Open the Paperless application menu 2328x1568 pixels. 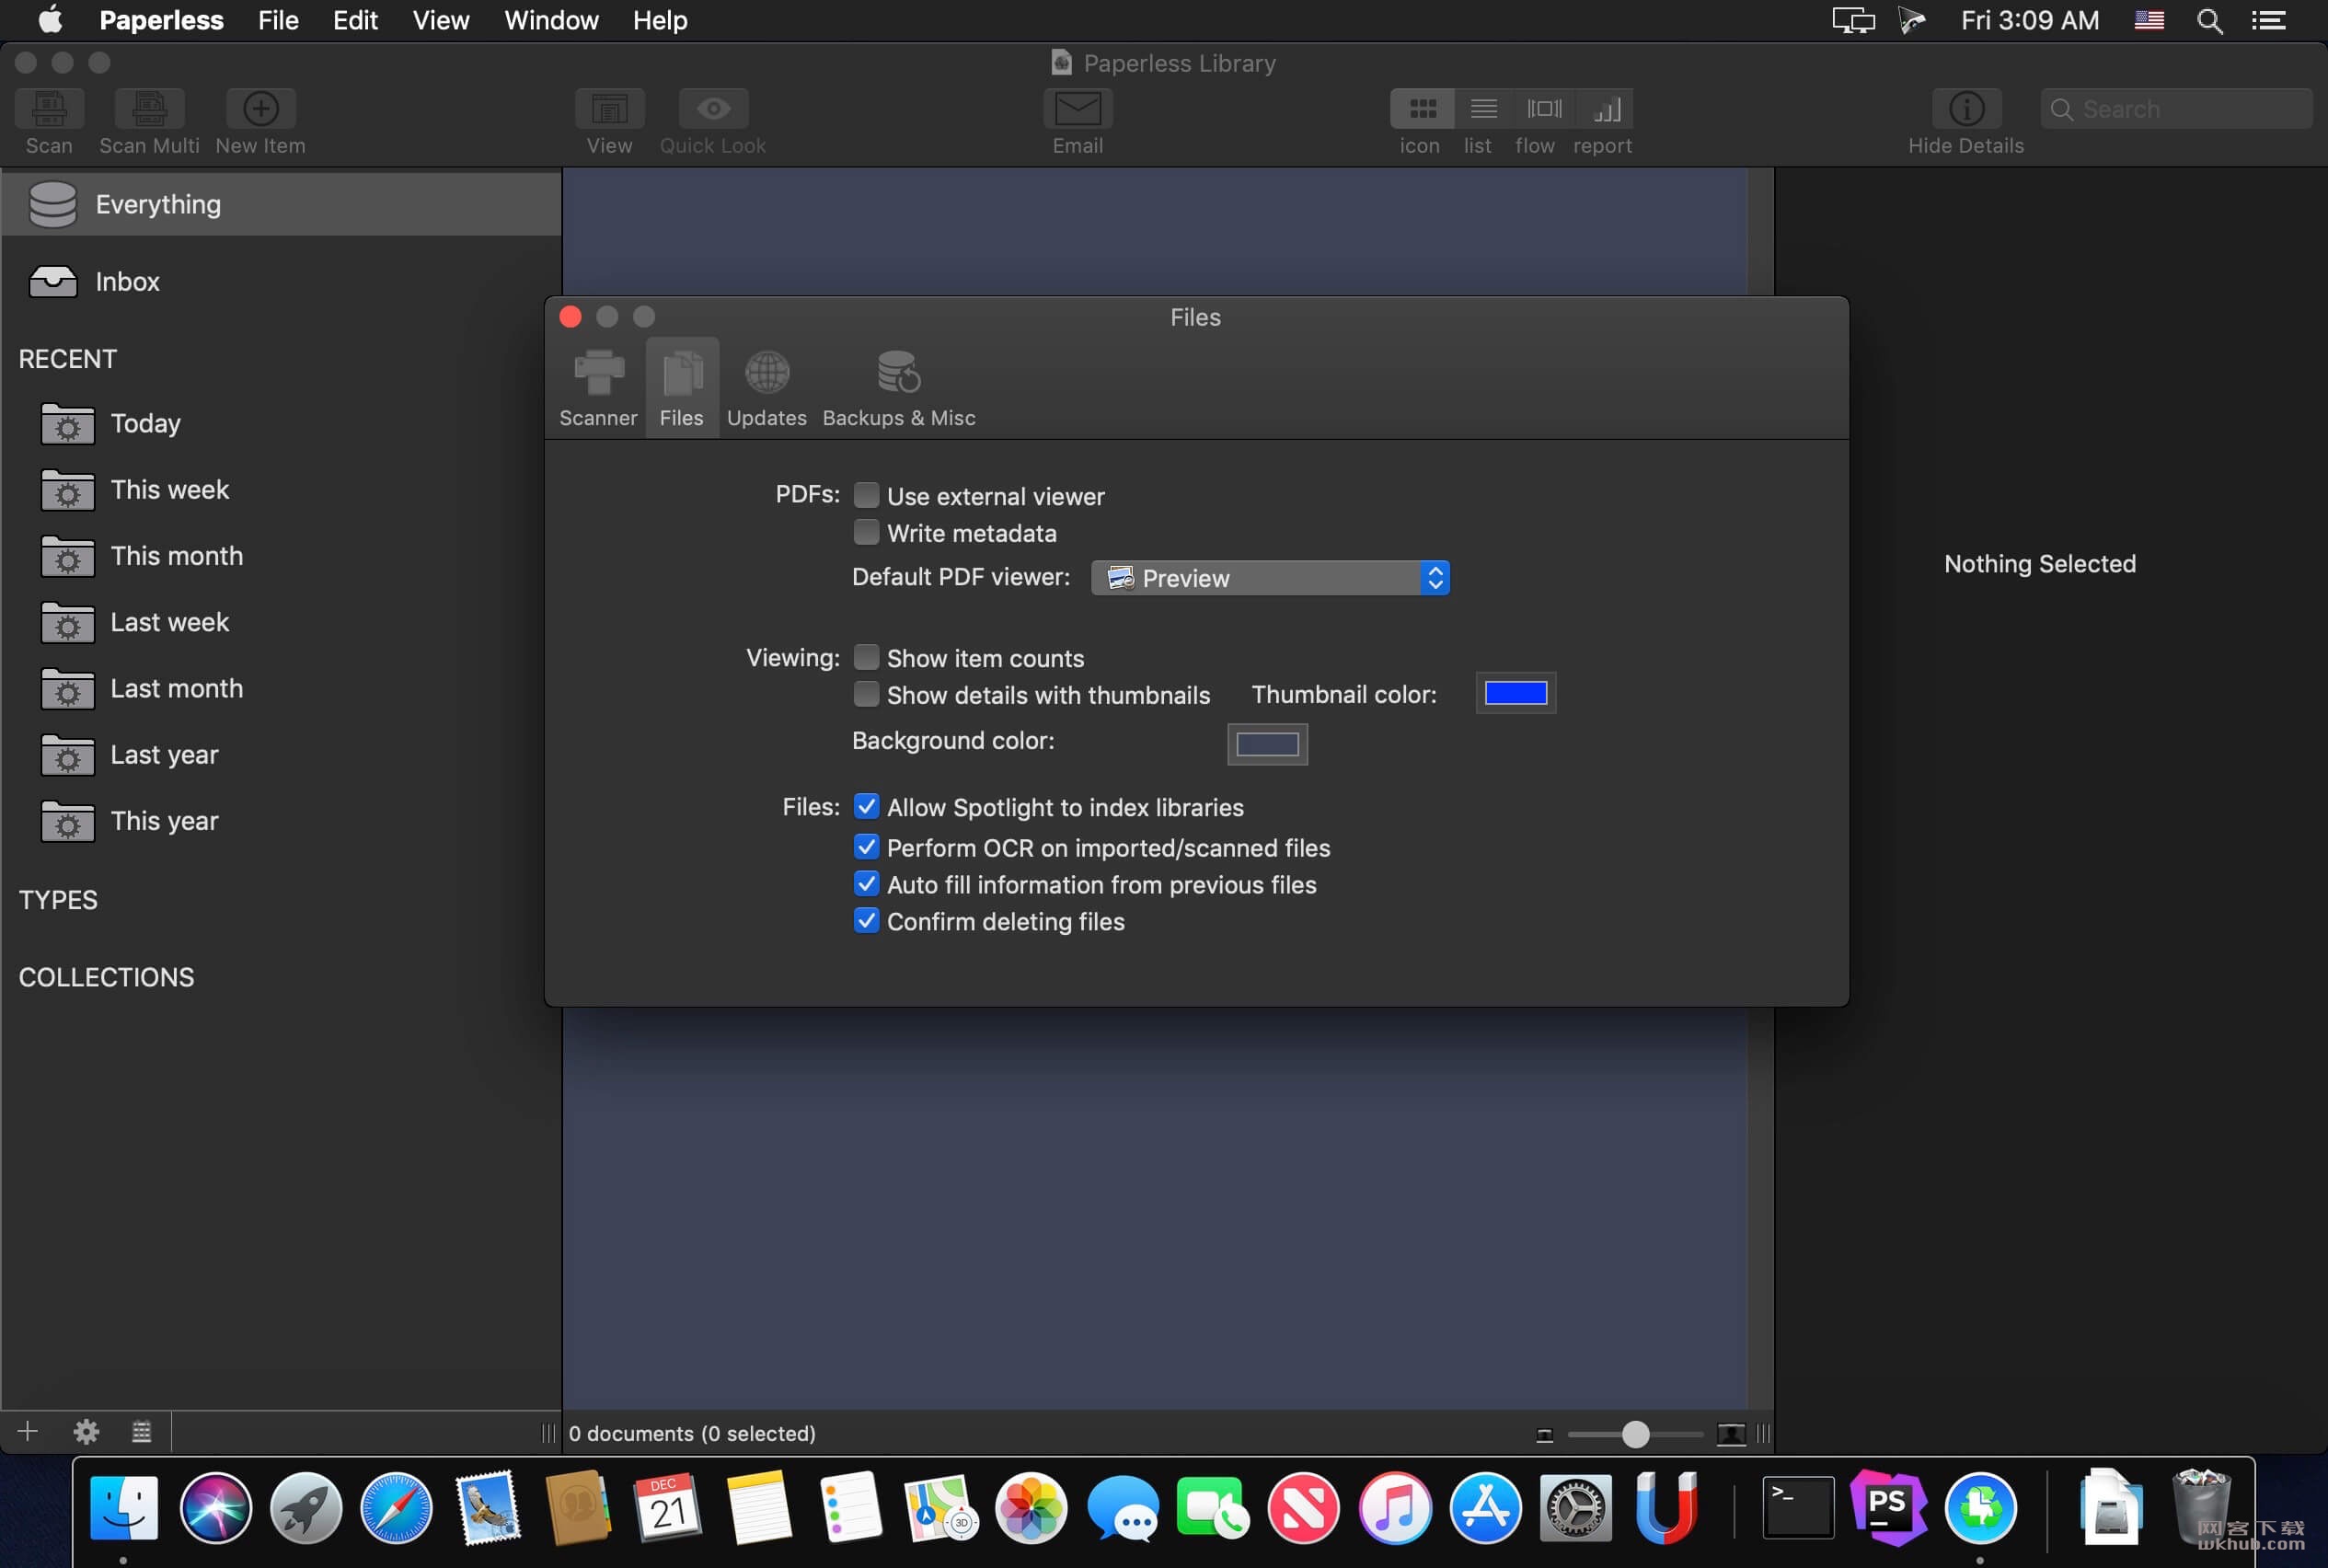[x=161, y=20]
